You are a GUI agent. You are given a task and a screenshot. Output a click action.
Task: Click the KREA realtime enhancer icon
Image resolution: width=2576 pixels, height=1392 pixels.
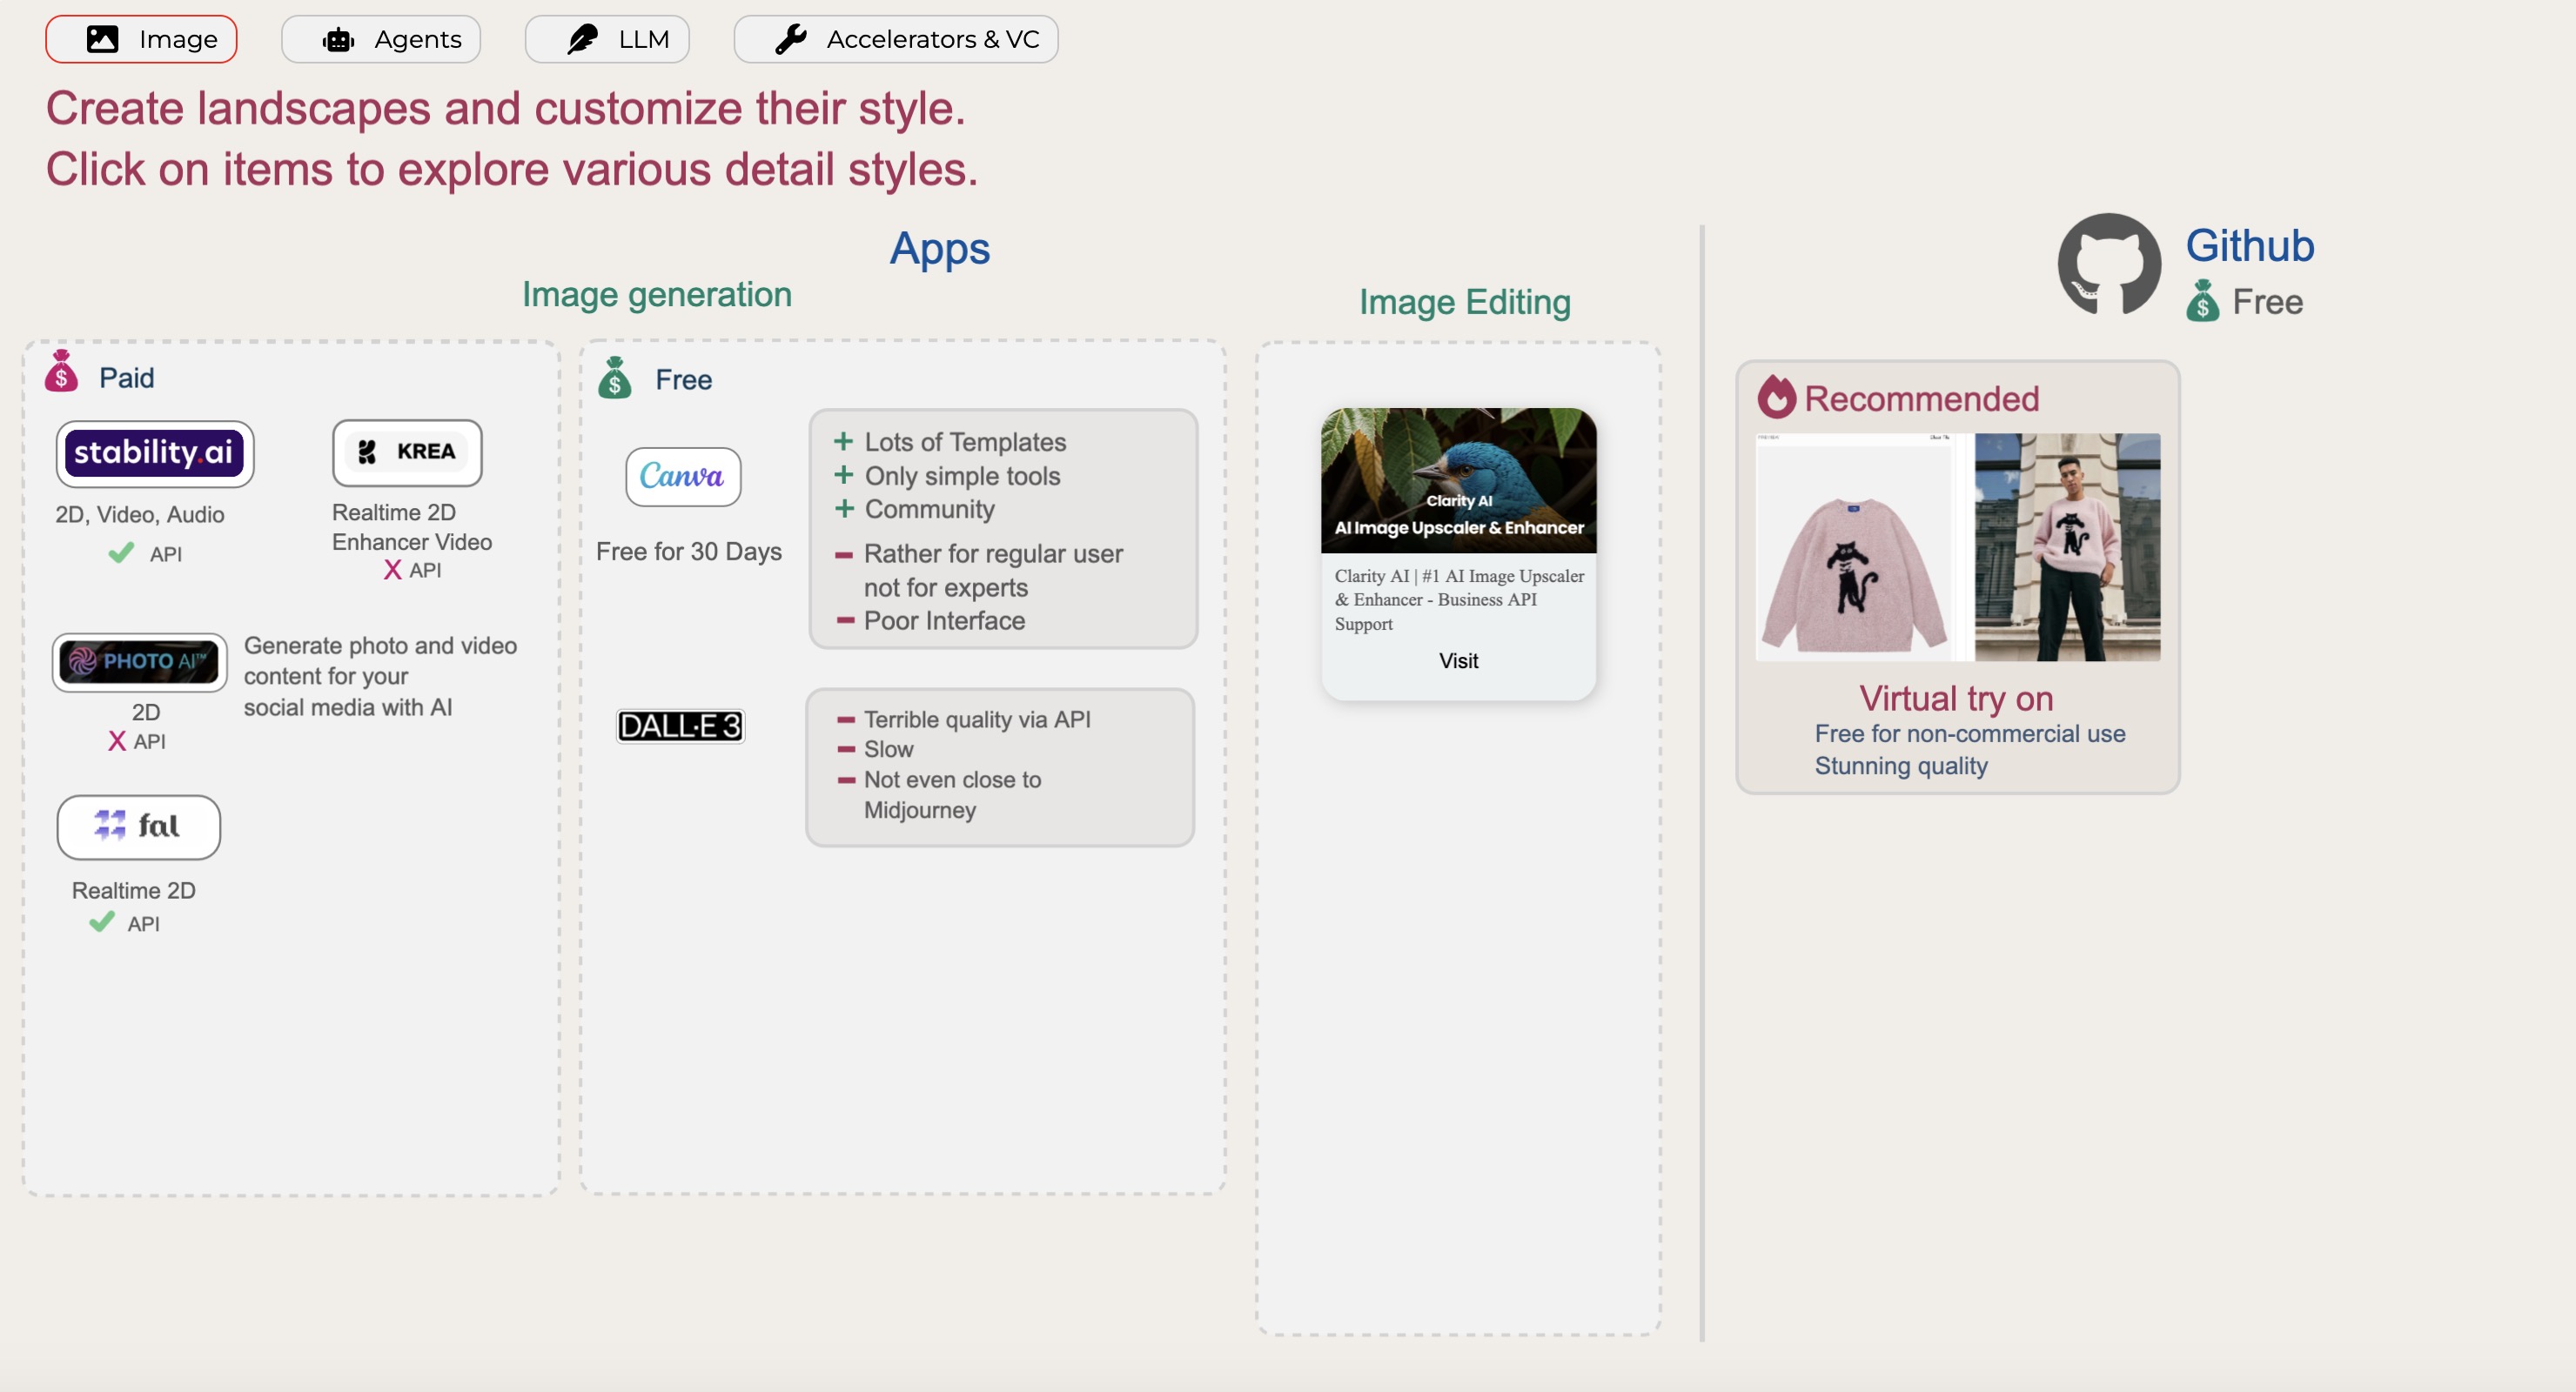406,451
